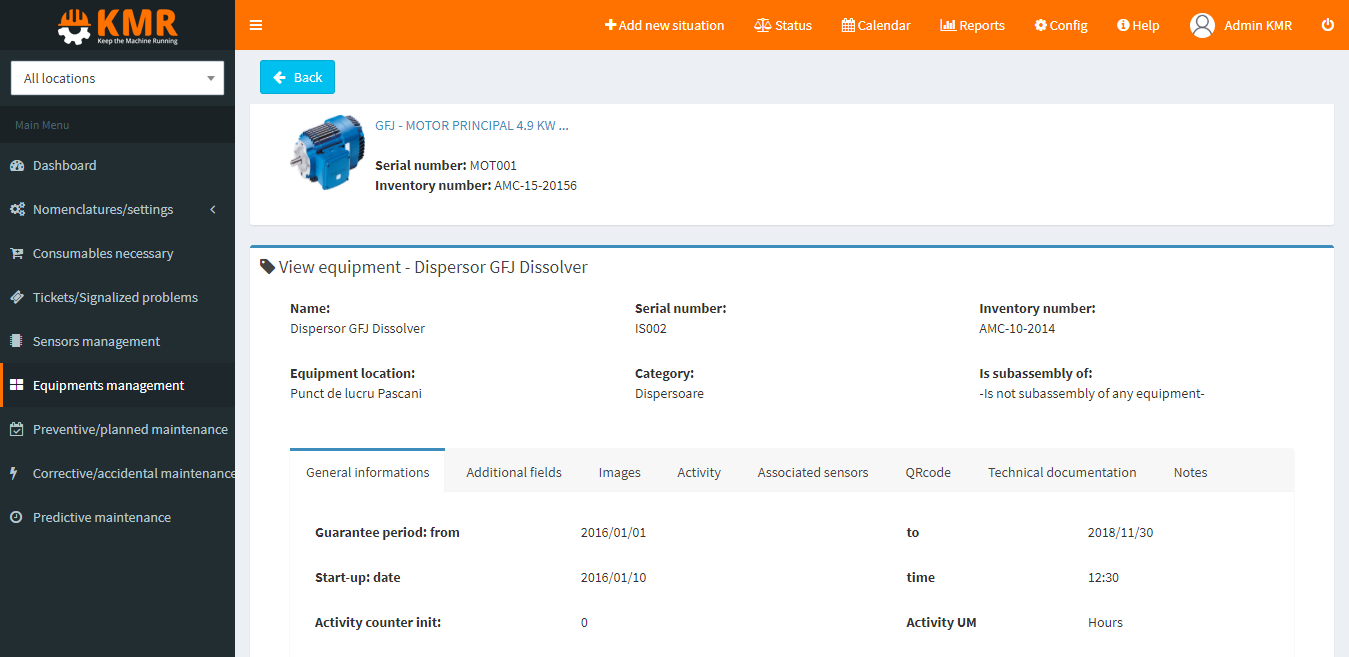Toggle the sidebar hamburger menu icon
This screenshot has height=657, width=1349.
[256, 25]
